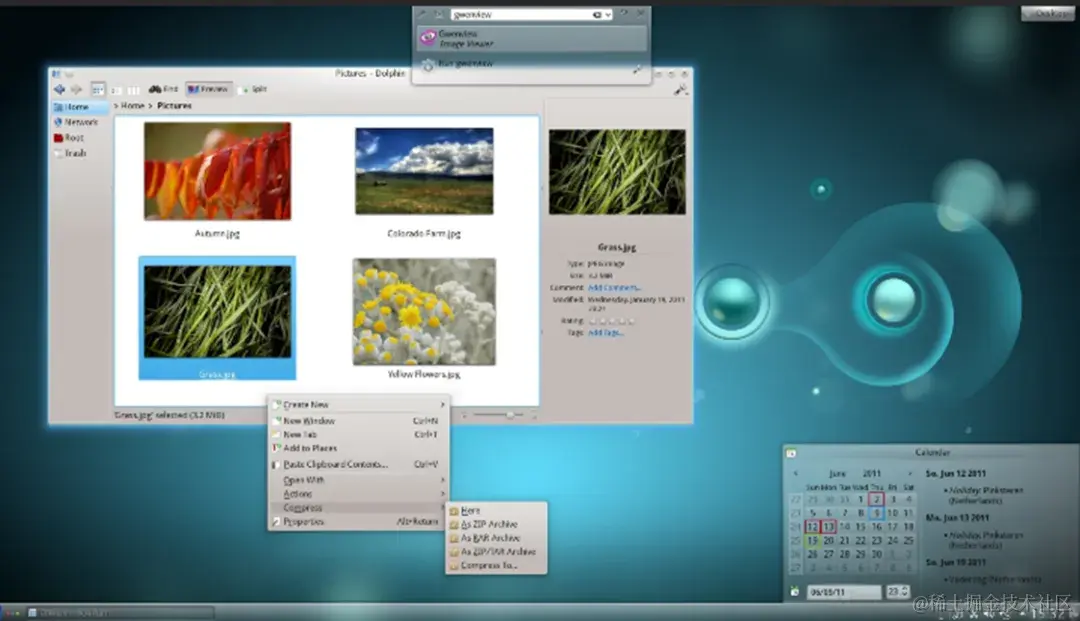Adjust the Calendar week number spinner
Viewport: 1080px width, 621px height.
898,592
